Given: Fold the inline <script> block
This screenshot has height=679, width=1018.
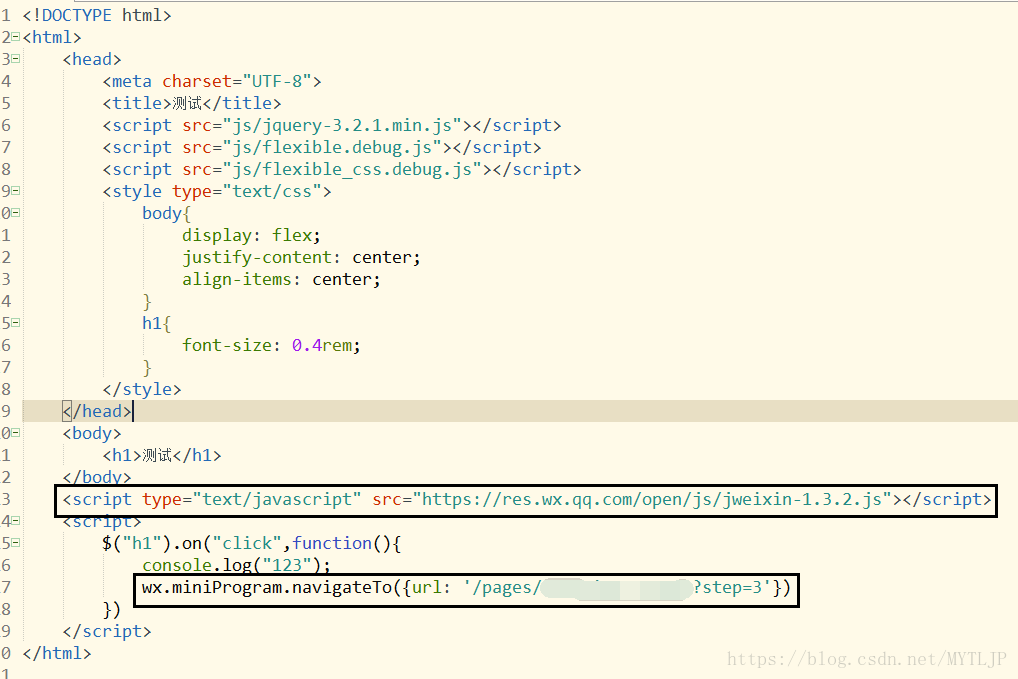Looking at the screenshot, I should click(x=16, y=521).
